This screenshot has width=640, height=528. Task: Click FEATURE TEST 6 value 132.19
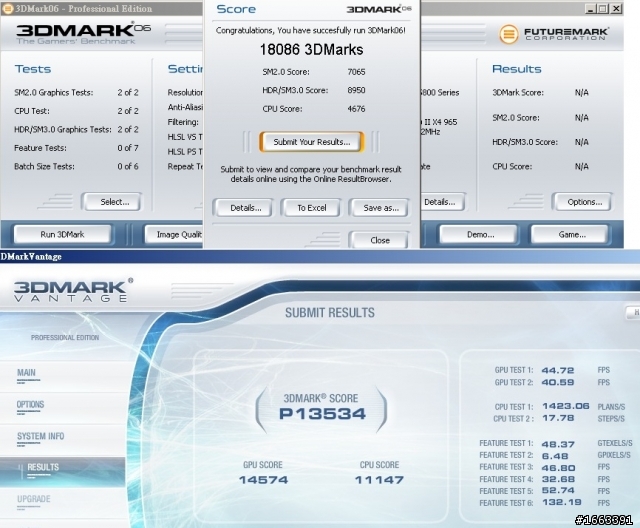point(562,502)
